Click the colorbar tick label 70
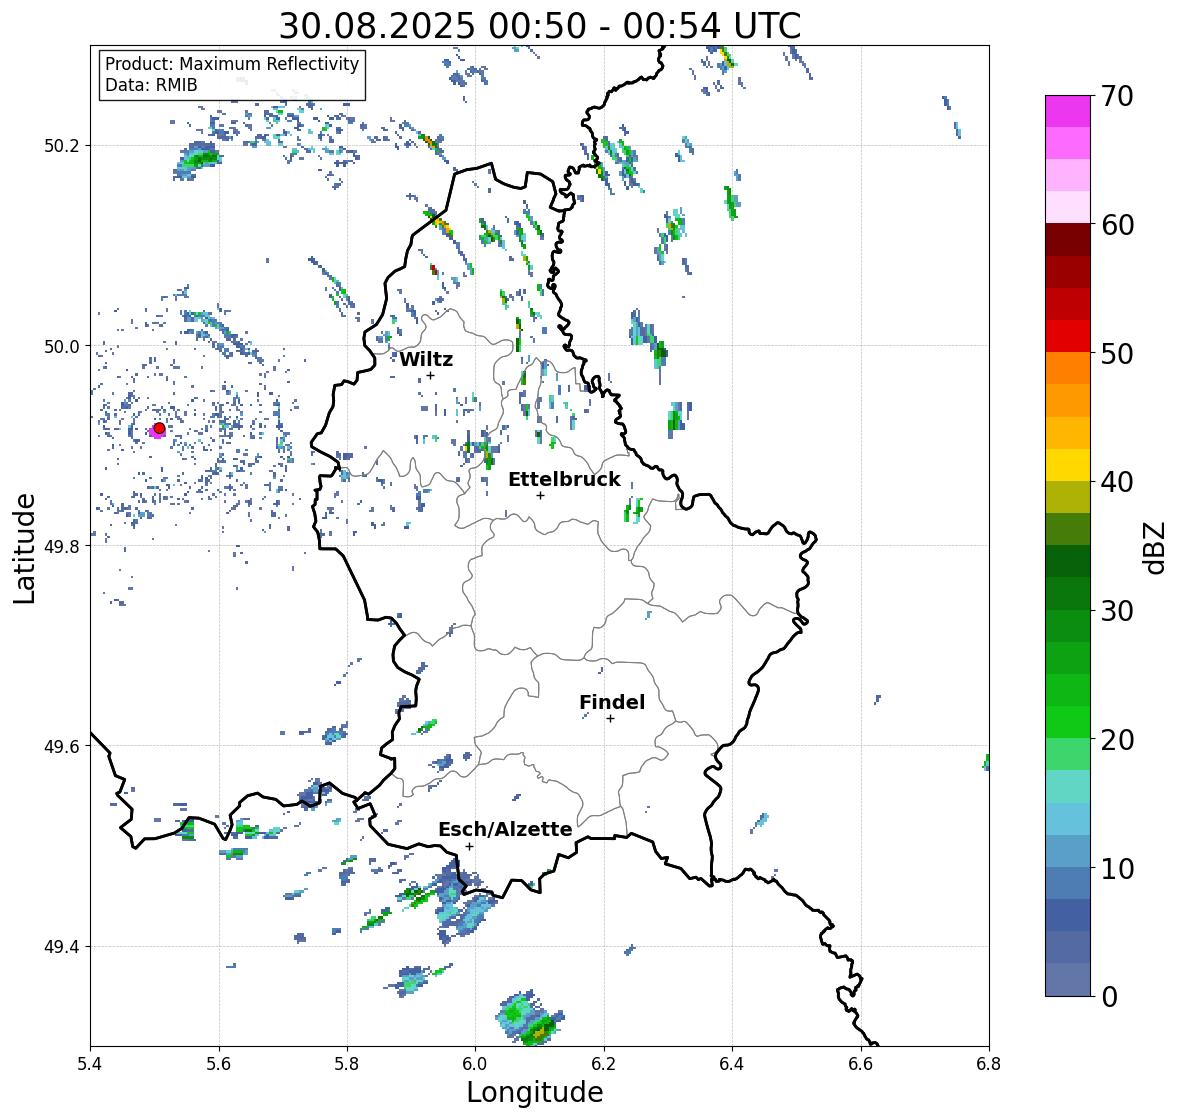1179x1117 pixels. coord(1117,96)
